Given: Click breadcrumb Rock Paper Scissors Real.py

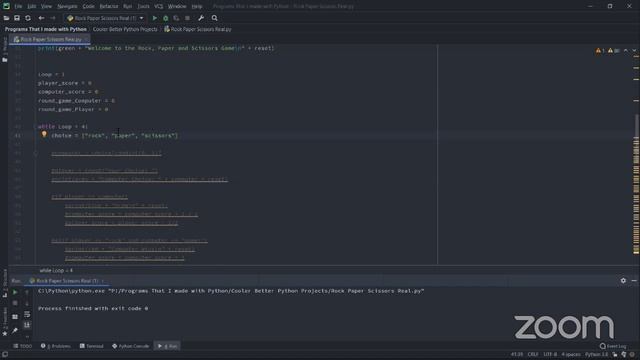Looking at the screenshot, I should tap(198, 29).
